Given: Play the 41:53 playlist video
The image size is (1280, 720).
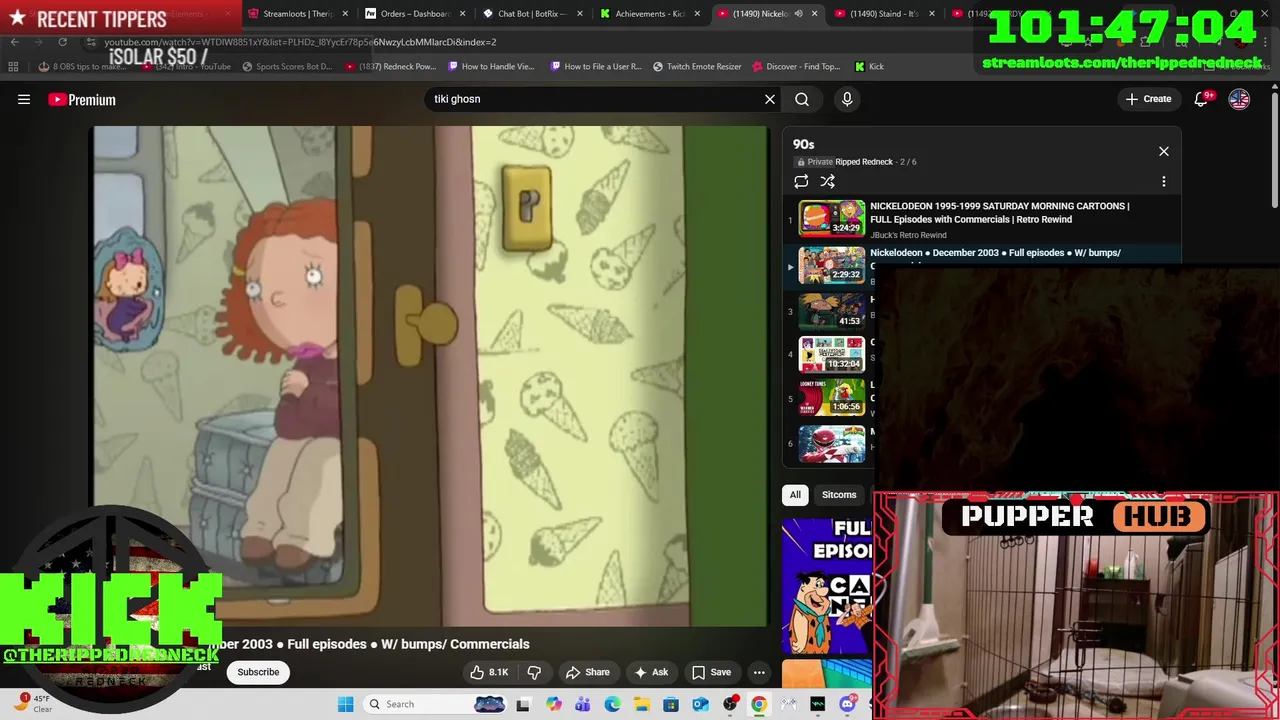Looking at the screenshot, I should (x=831, y=310).
